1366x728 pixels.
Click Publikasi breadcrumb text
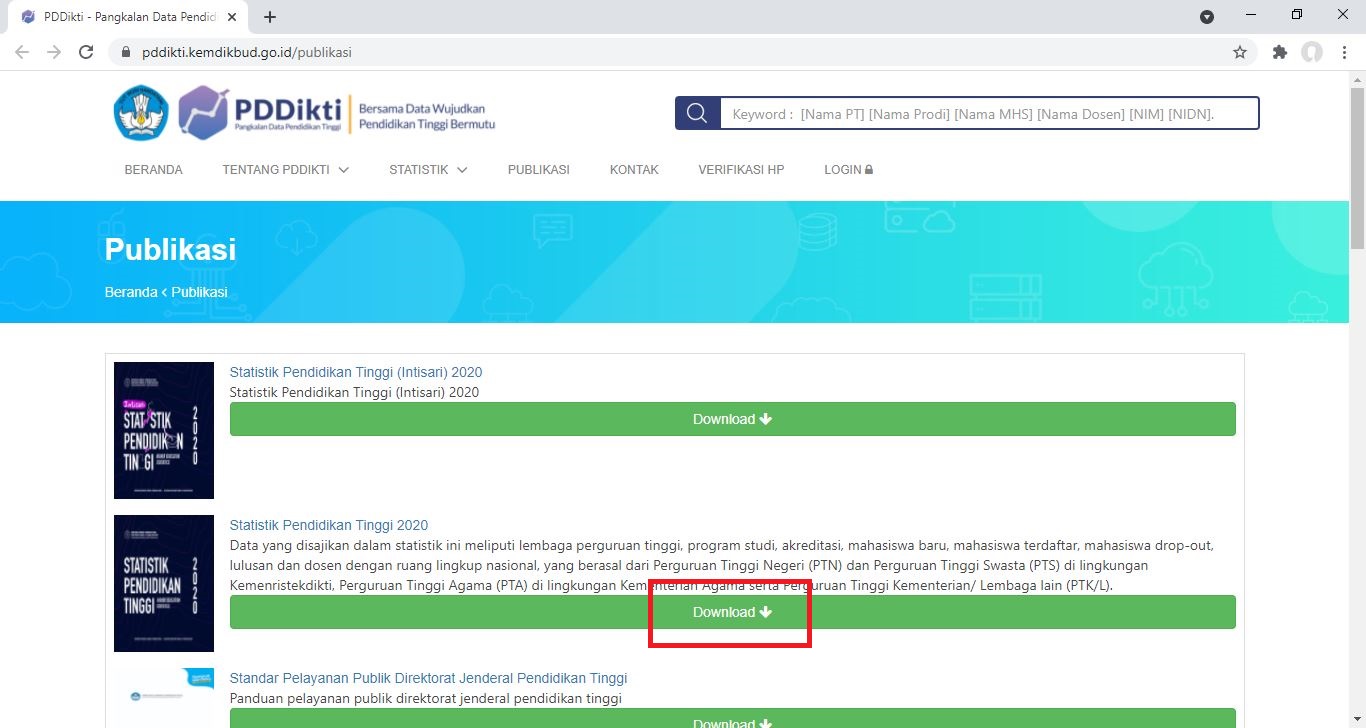tap(199, 292)
